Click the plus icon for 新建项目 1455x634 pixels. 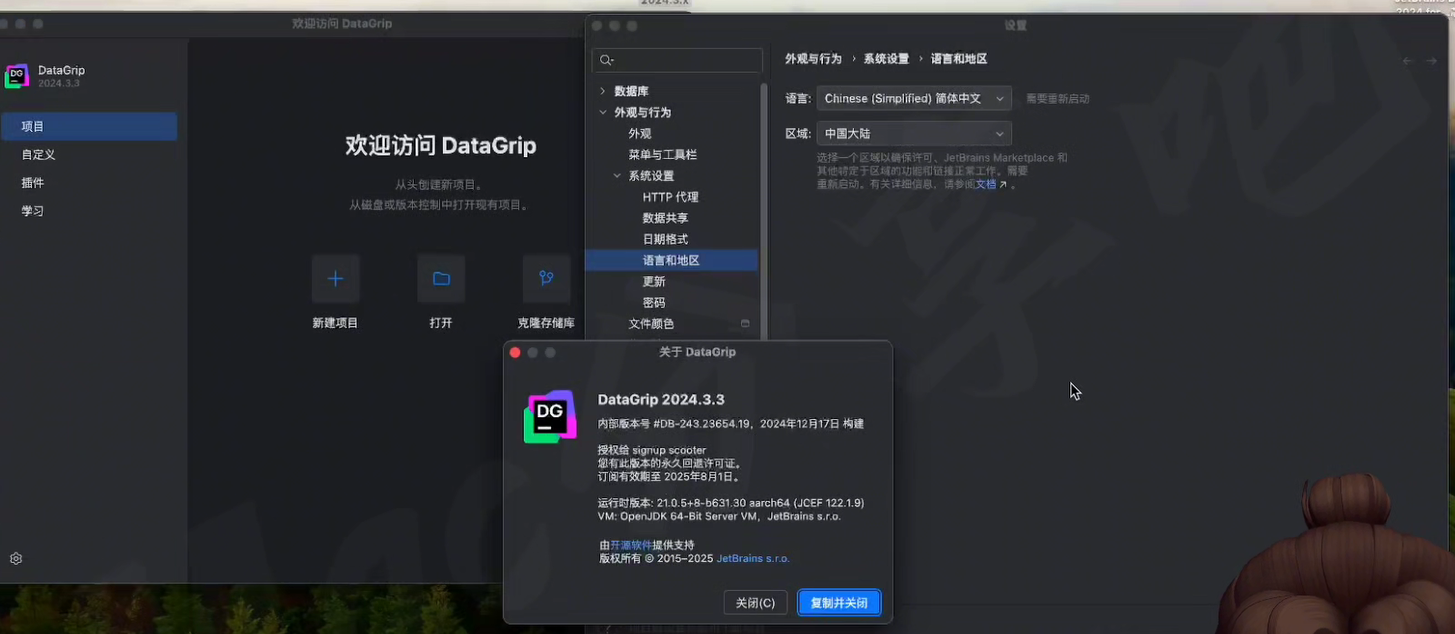tap(335, 279)
